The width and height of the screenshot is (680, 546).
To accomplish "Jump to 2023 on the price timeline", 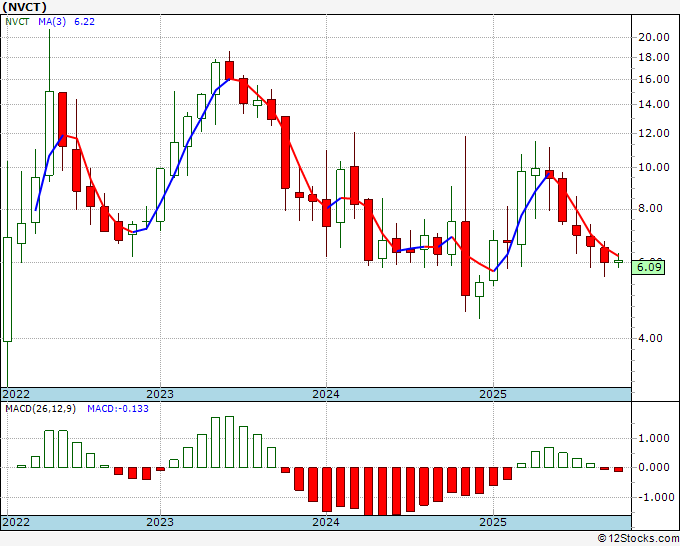I will [x=160, y=394].
